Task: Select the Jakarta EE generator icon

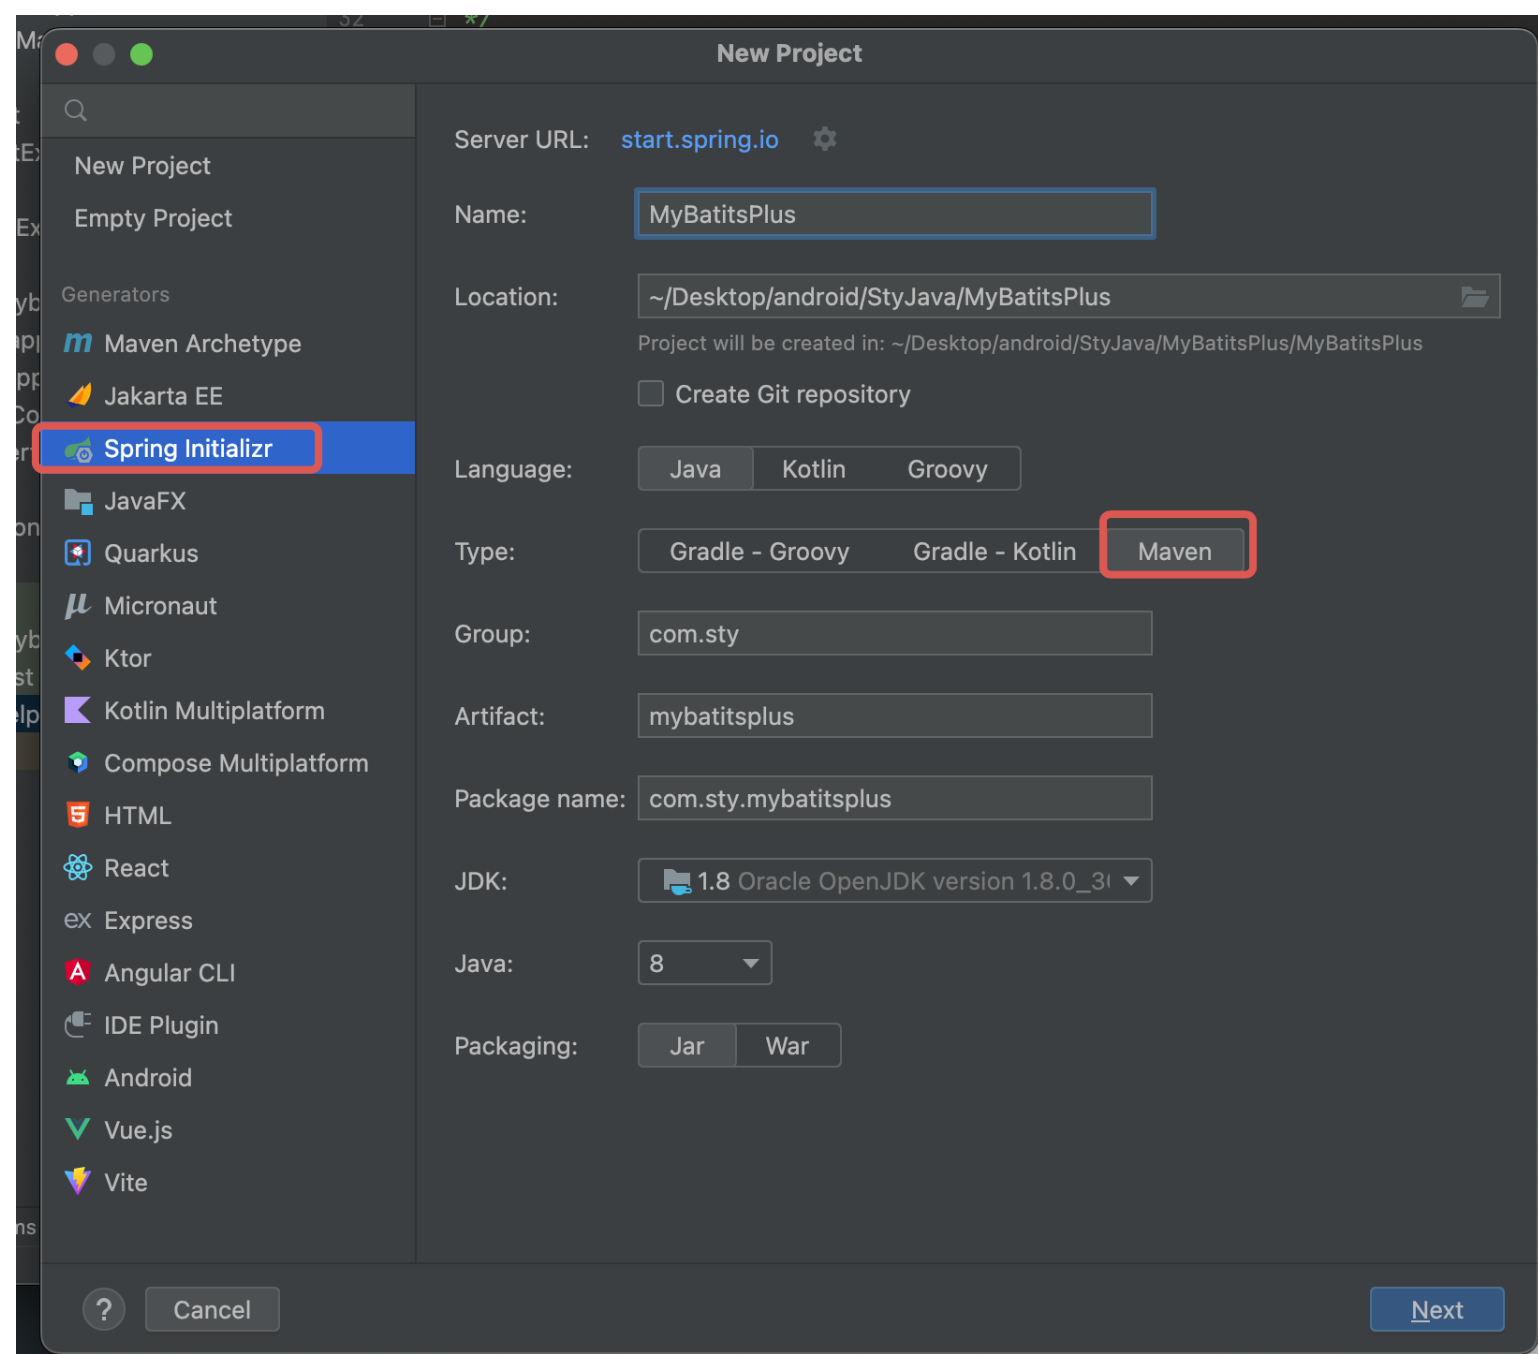Action: 79,396
